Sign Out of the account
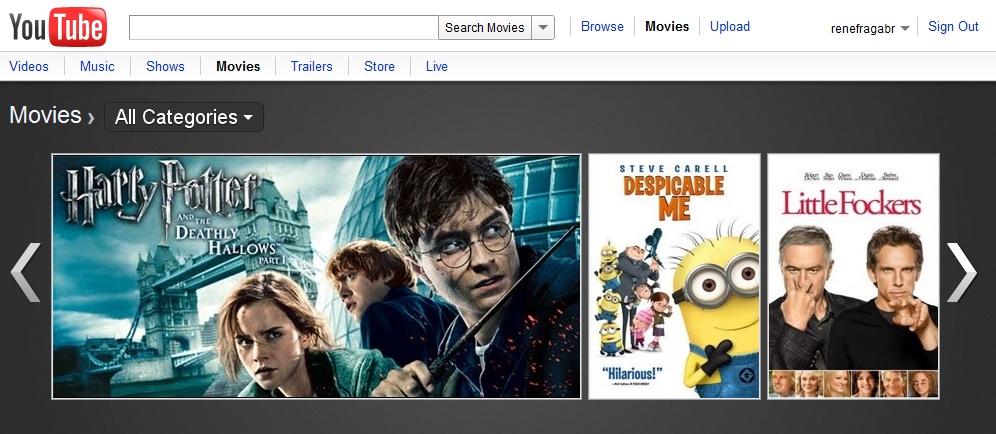The width and height of the screenshot is (996, 434). (953, 27)
